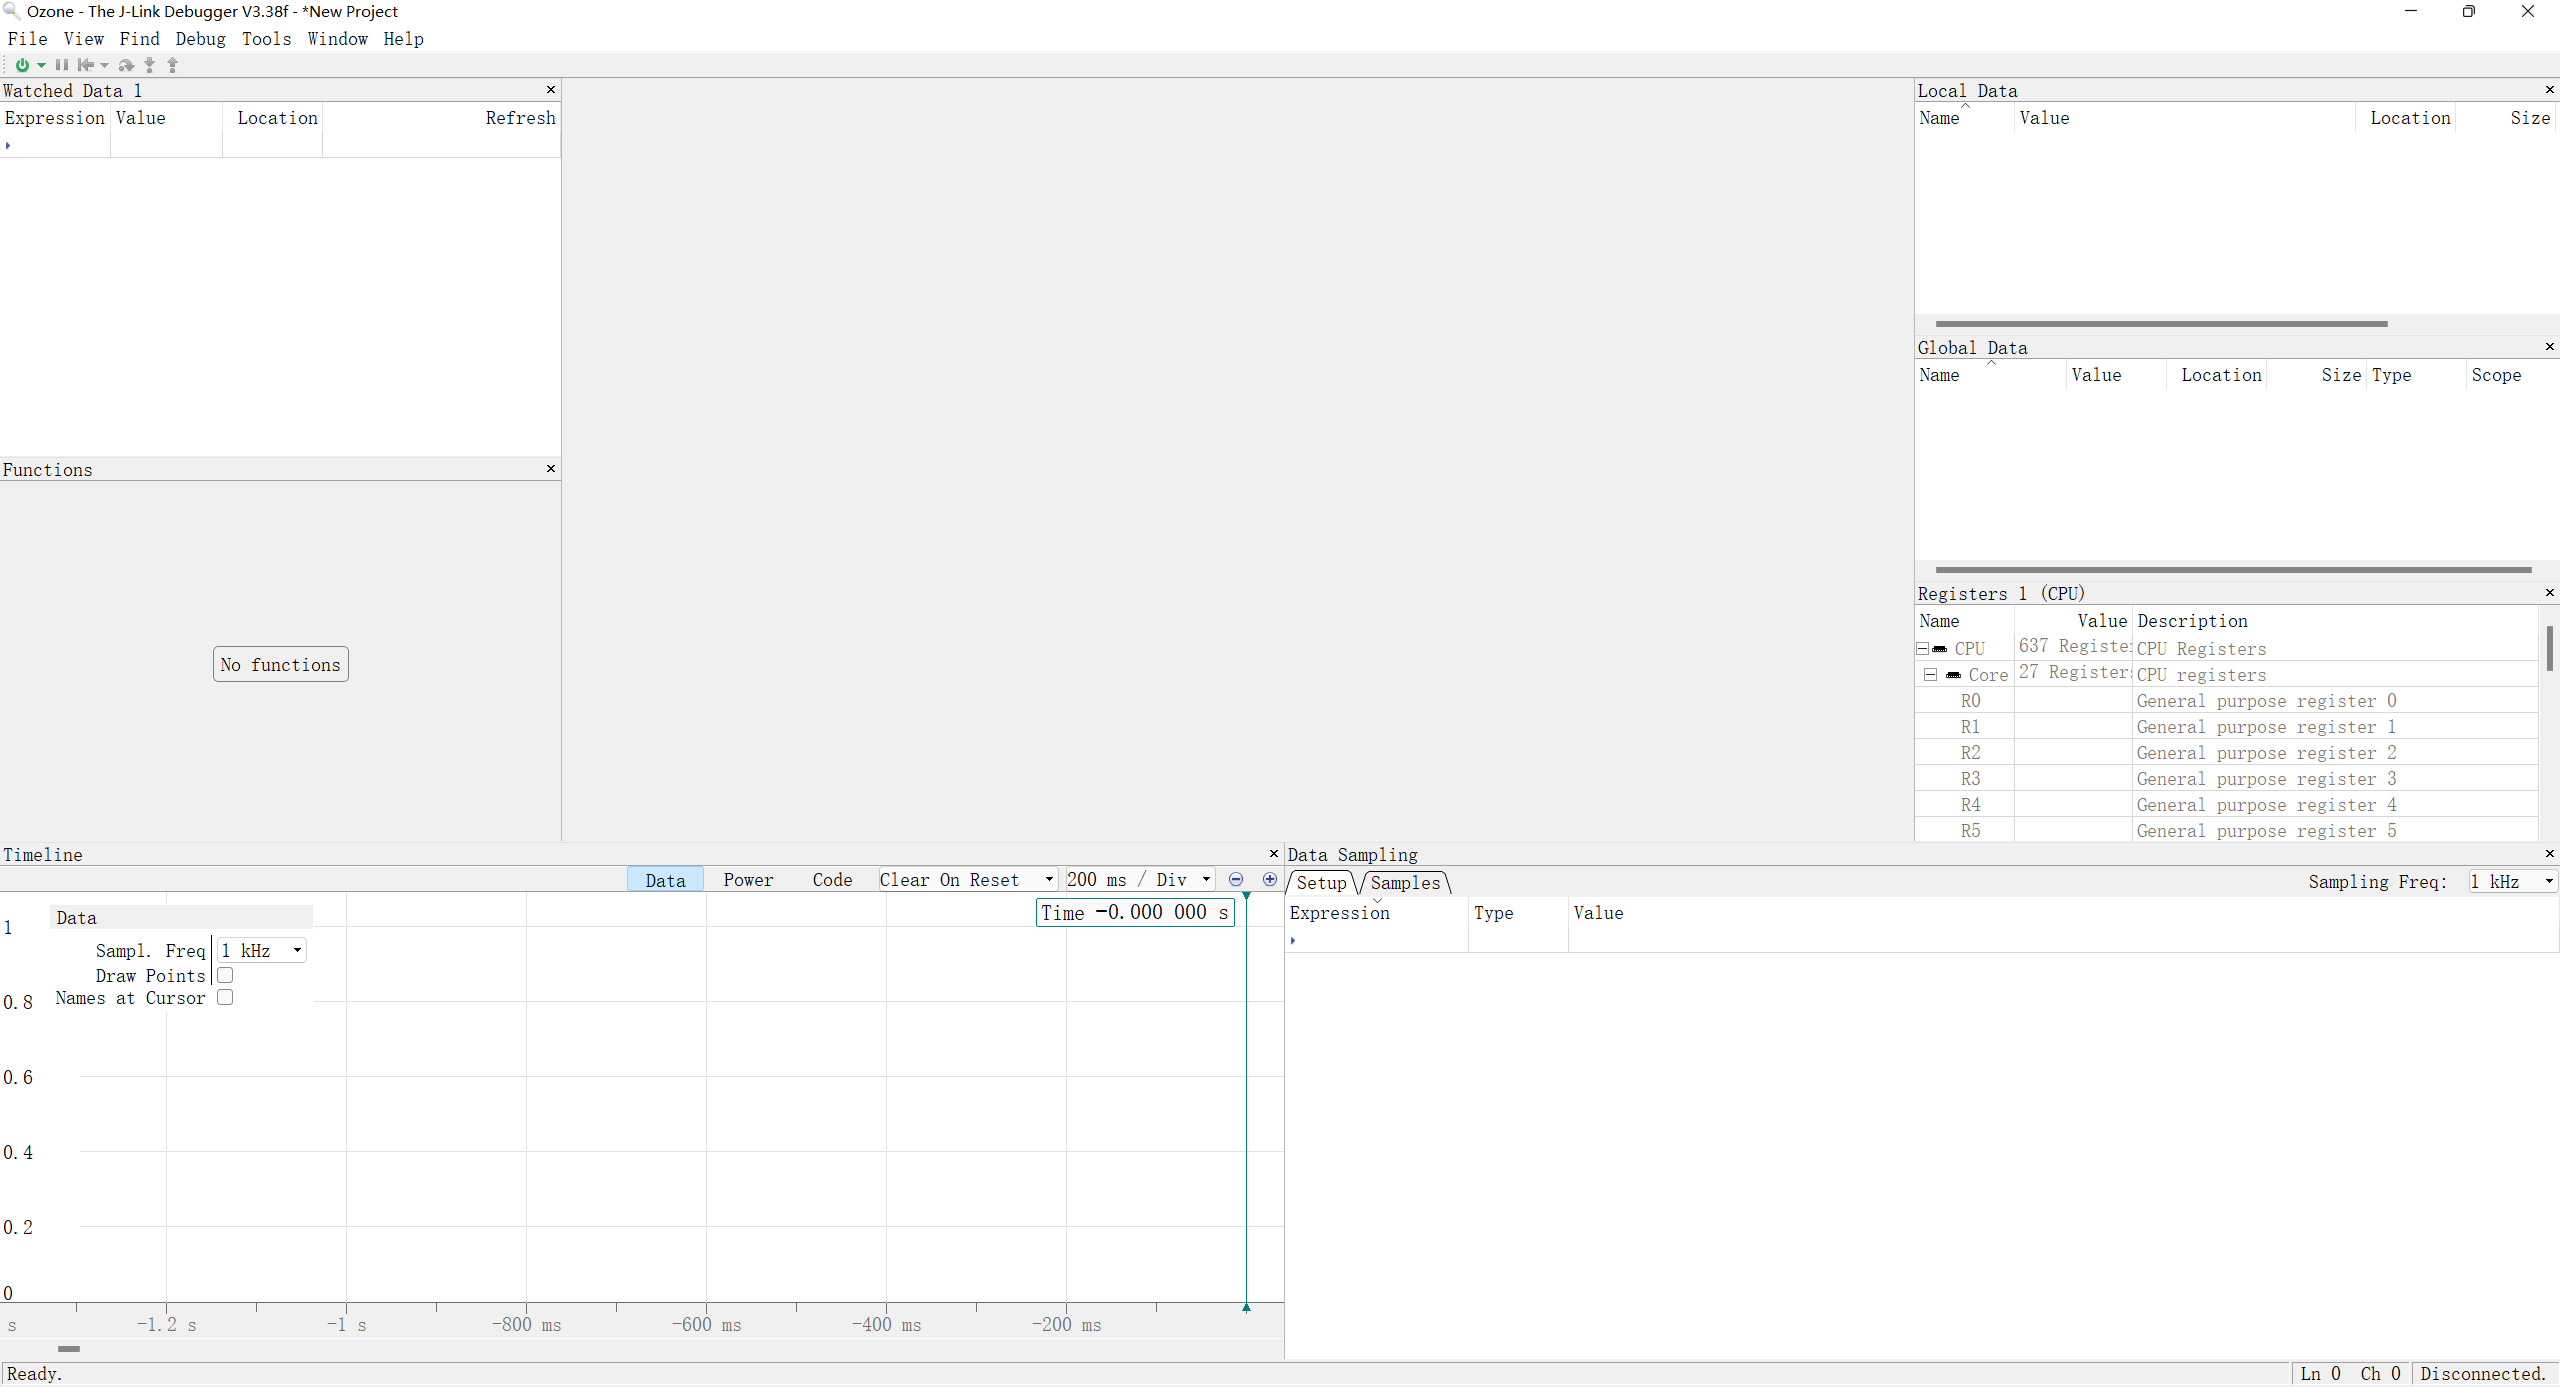Click the Step Over icon in toolbar
2560x1387 pixels.
coord(126,65)
